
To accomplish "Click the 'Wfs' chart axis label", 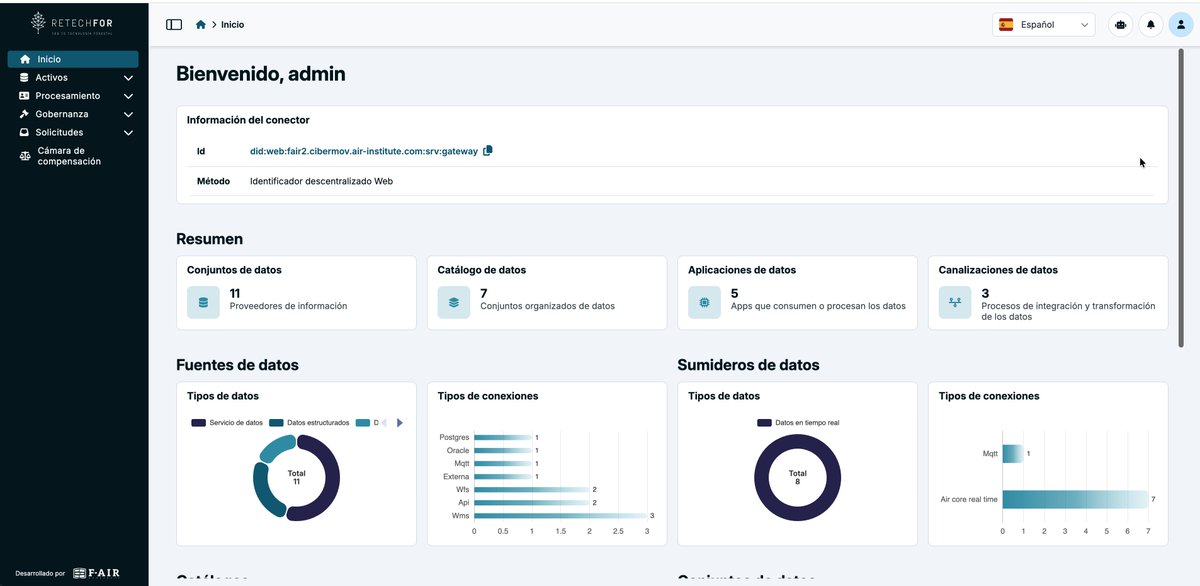I will (462, 489).
